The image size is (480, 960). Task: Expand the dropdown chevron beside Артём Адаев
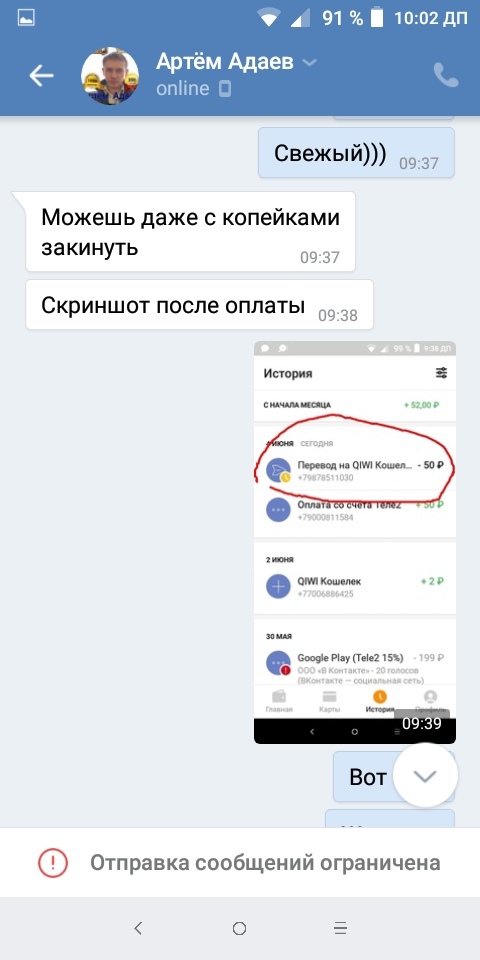(x=310, y=62)
